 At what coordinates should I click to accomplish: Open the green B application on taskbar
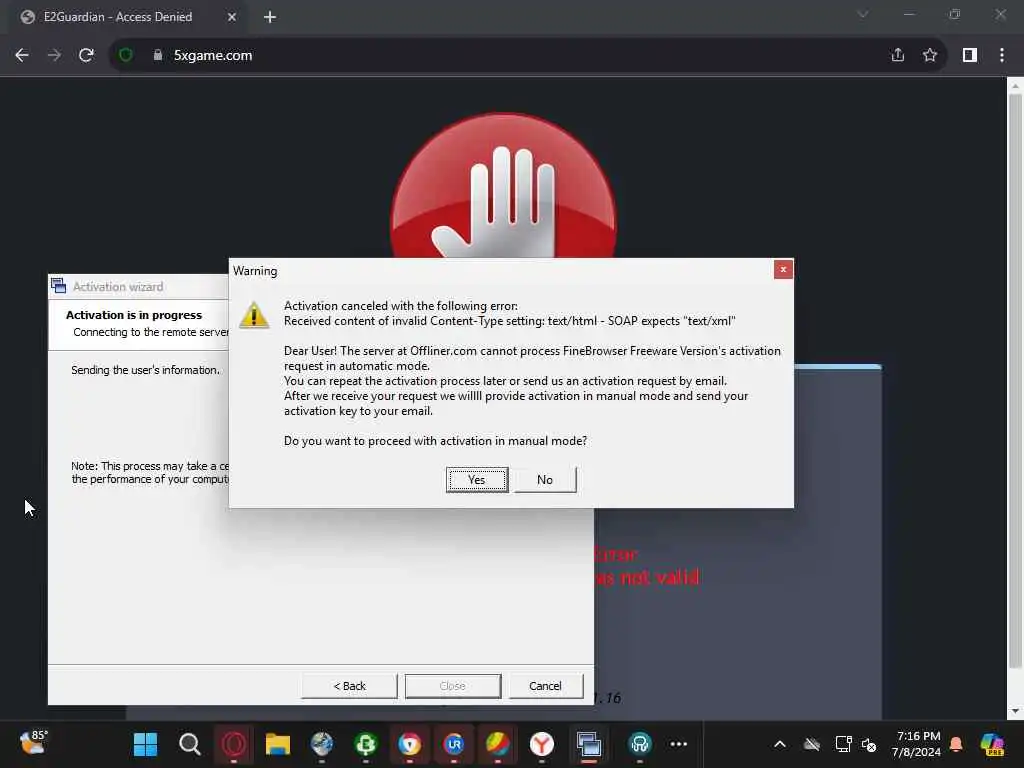366,744
